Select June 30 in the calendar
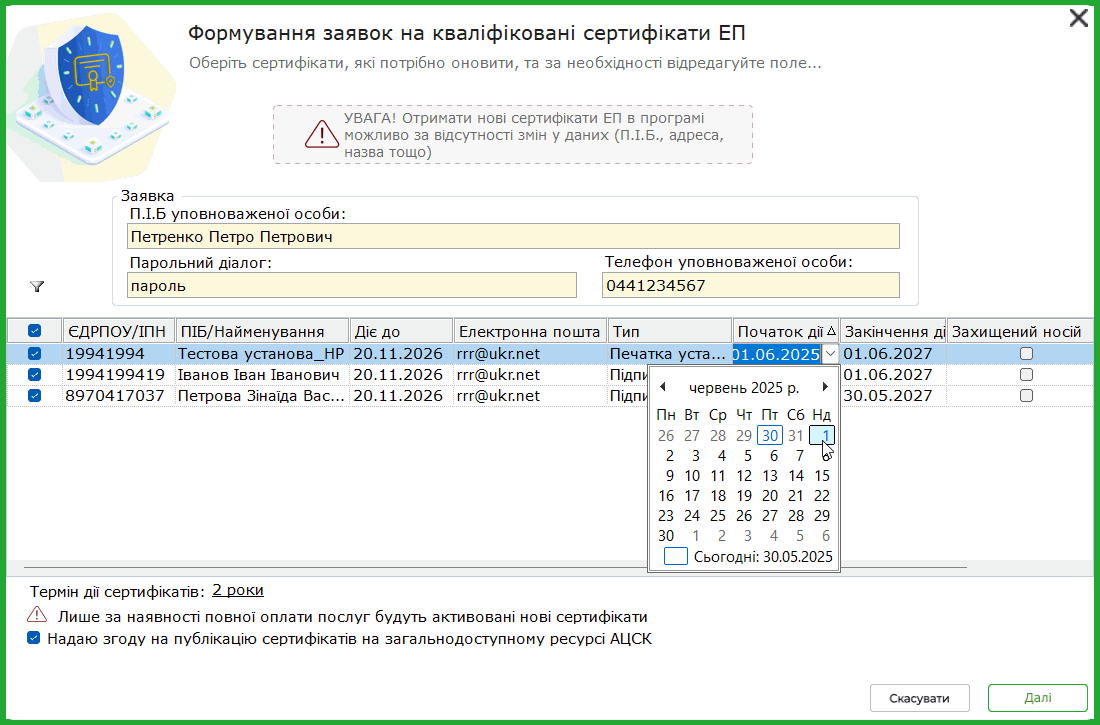 (666, 536)
